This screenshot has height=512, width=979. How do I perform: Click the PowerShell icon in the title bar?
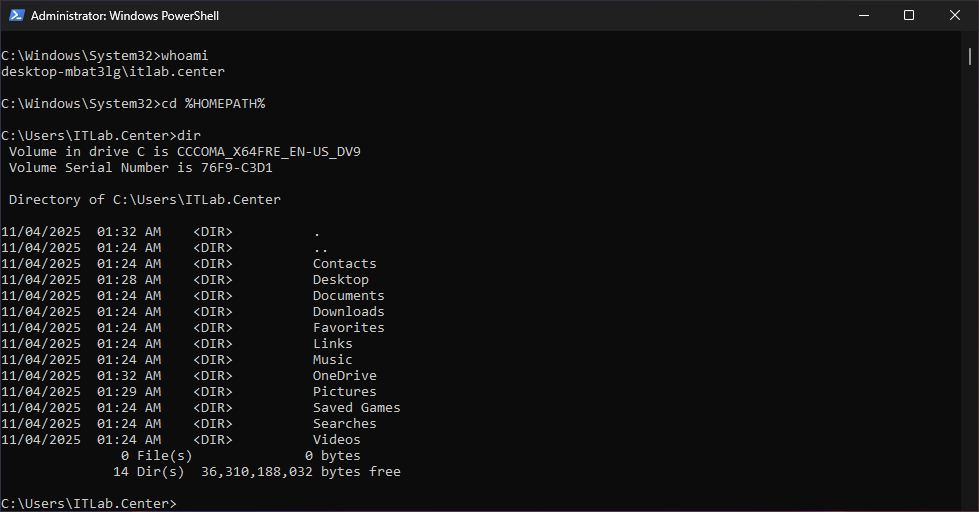click(16, 16)
